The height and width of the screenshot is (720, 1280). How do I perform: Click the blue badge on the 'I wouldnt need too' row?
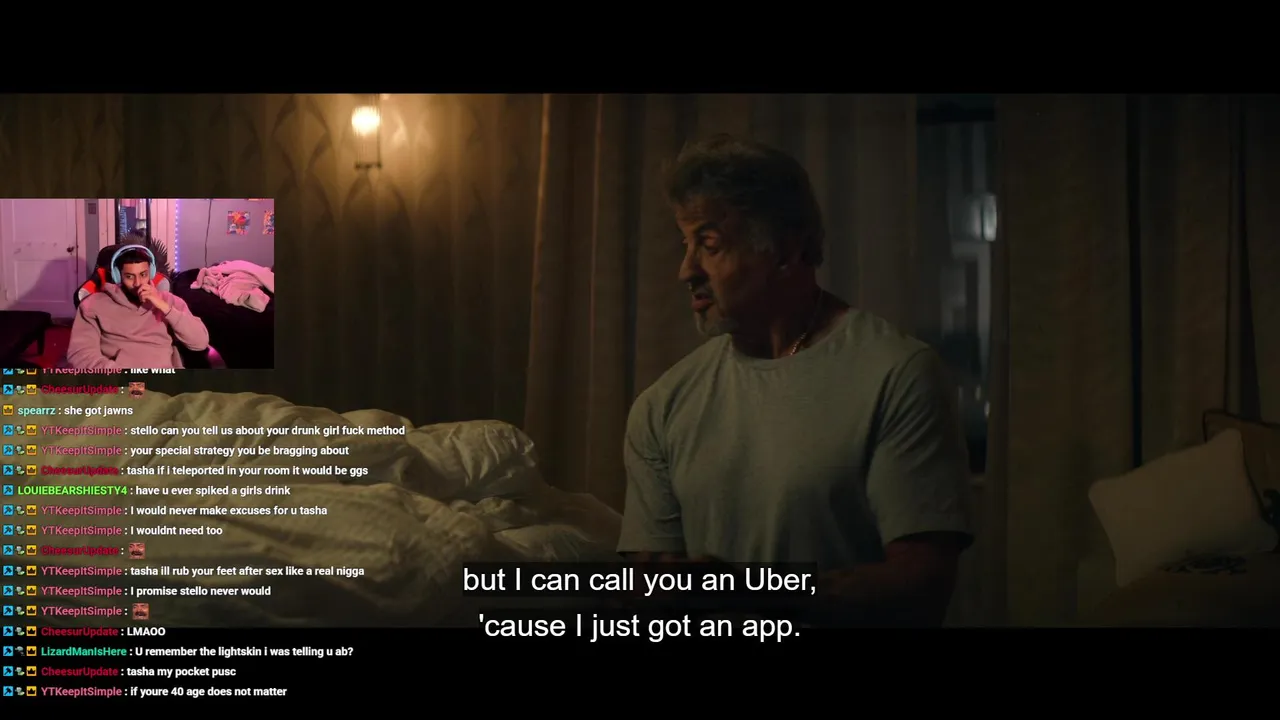(8, 530)
